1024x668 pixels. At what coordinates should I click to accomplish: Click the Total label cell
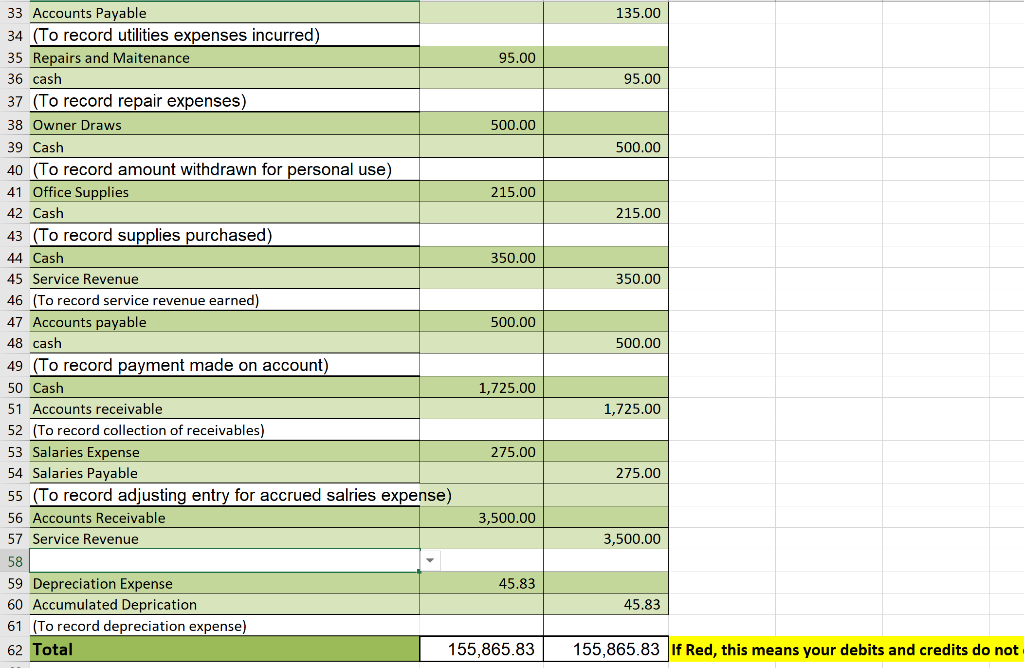(x=225, y=649)
